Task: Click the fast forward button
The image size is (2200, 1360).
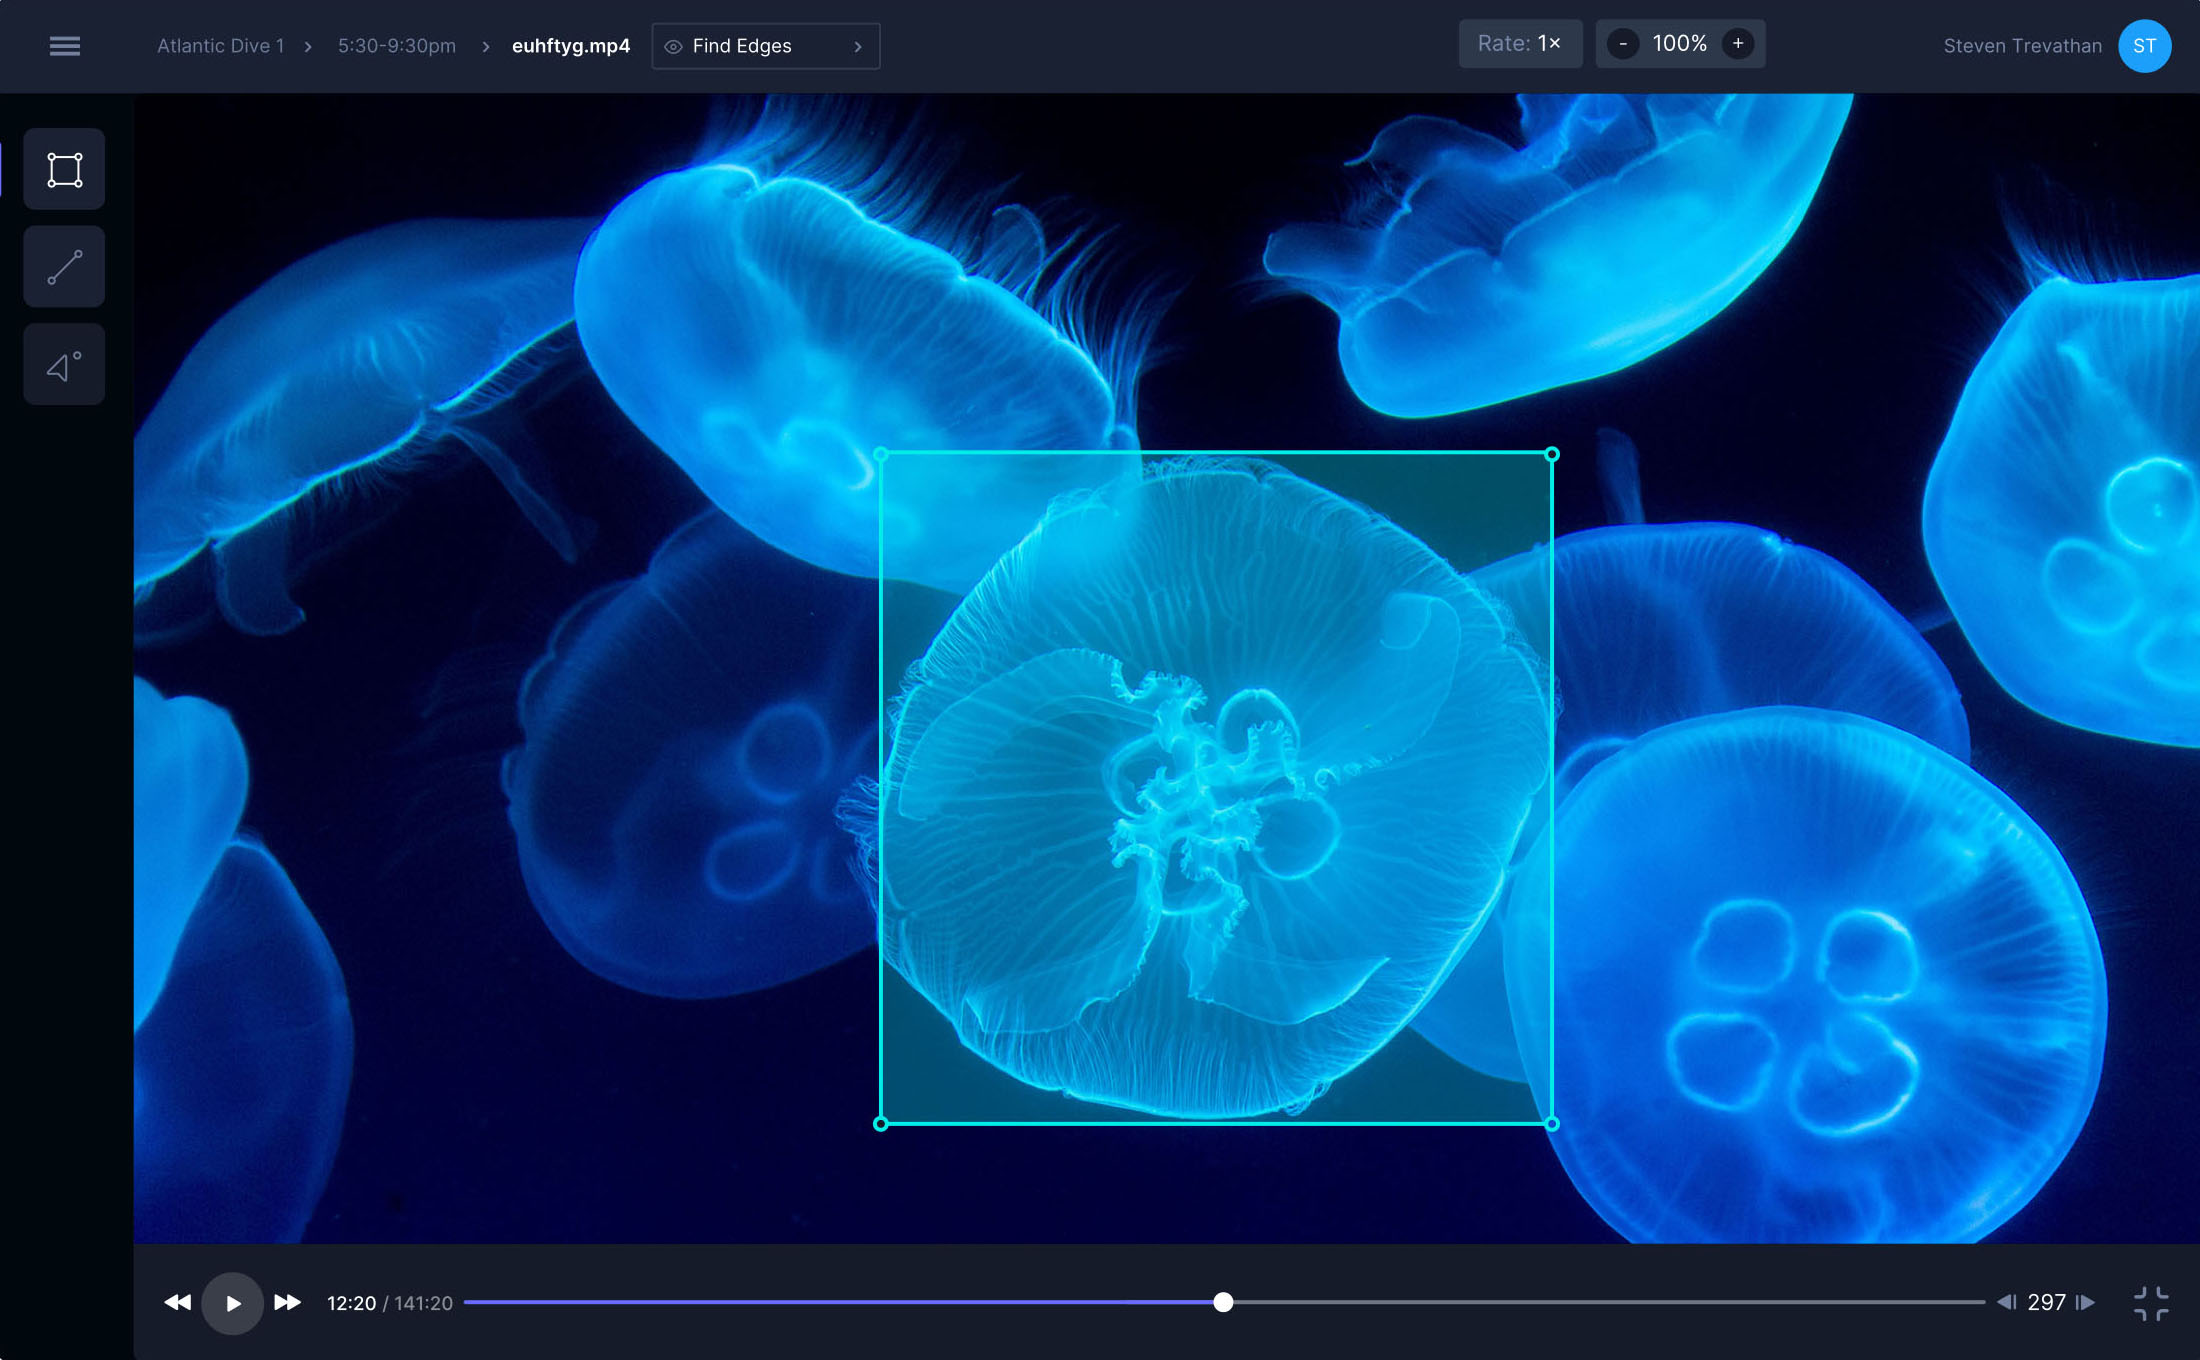Action: [x=288, y=1302]
